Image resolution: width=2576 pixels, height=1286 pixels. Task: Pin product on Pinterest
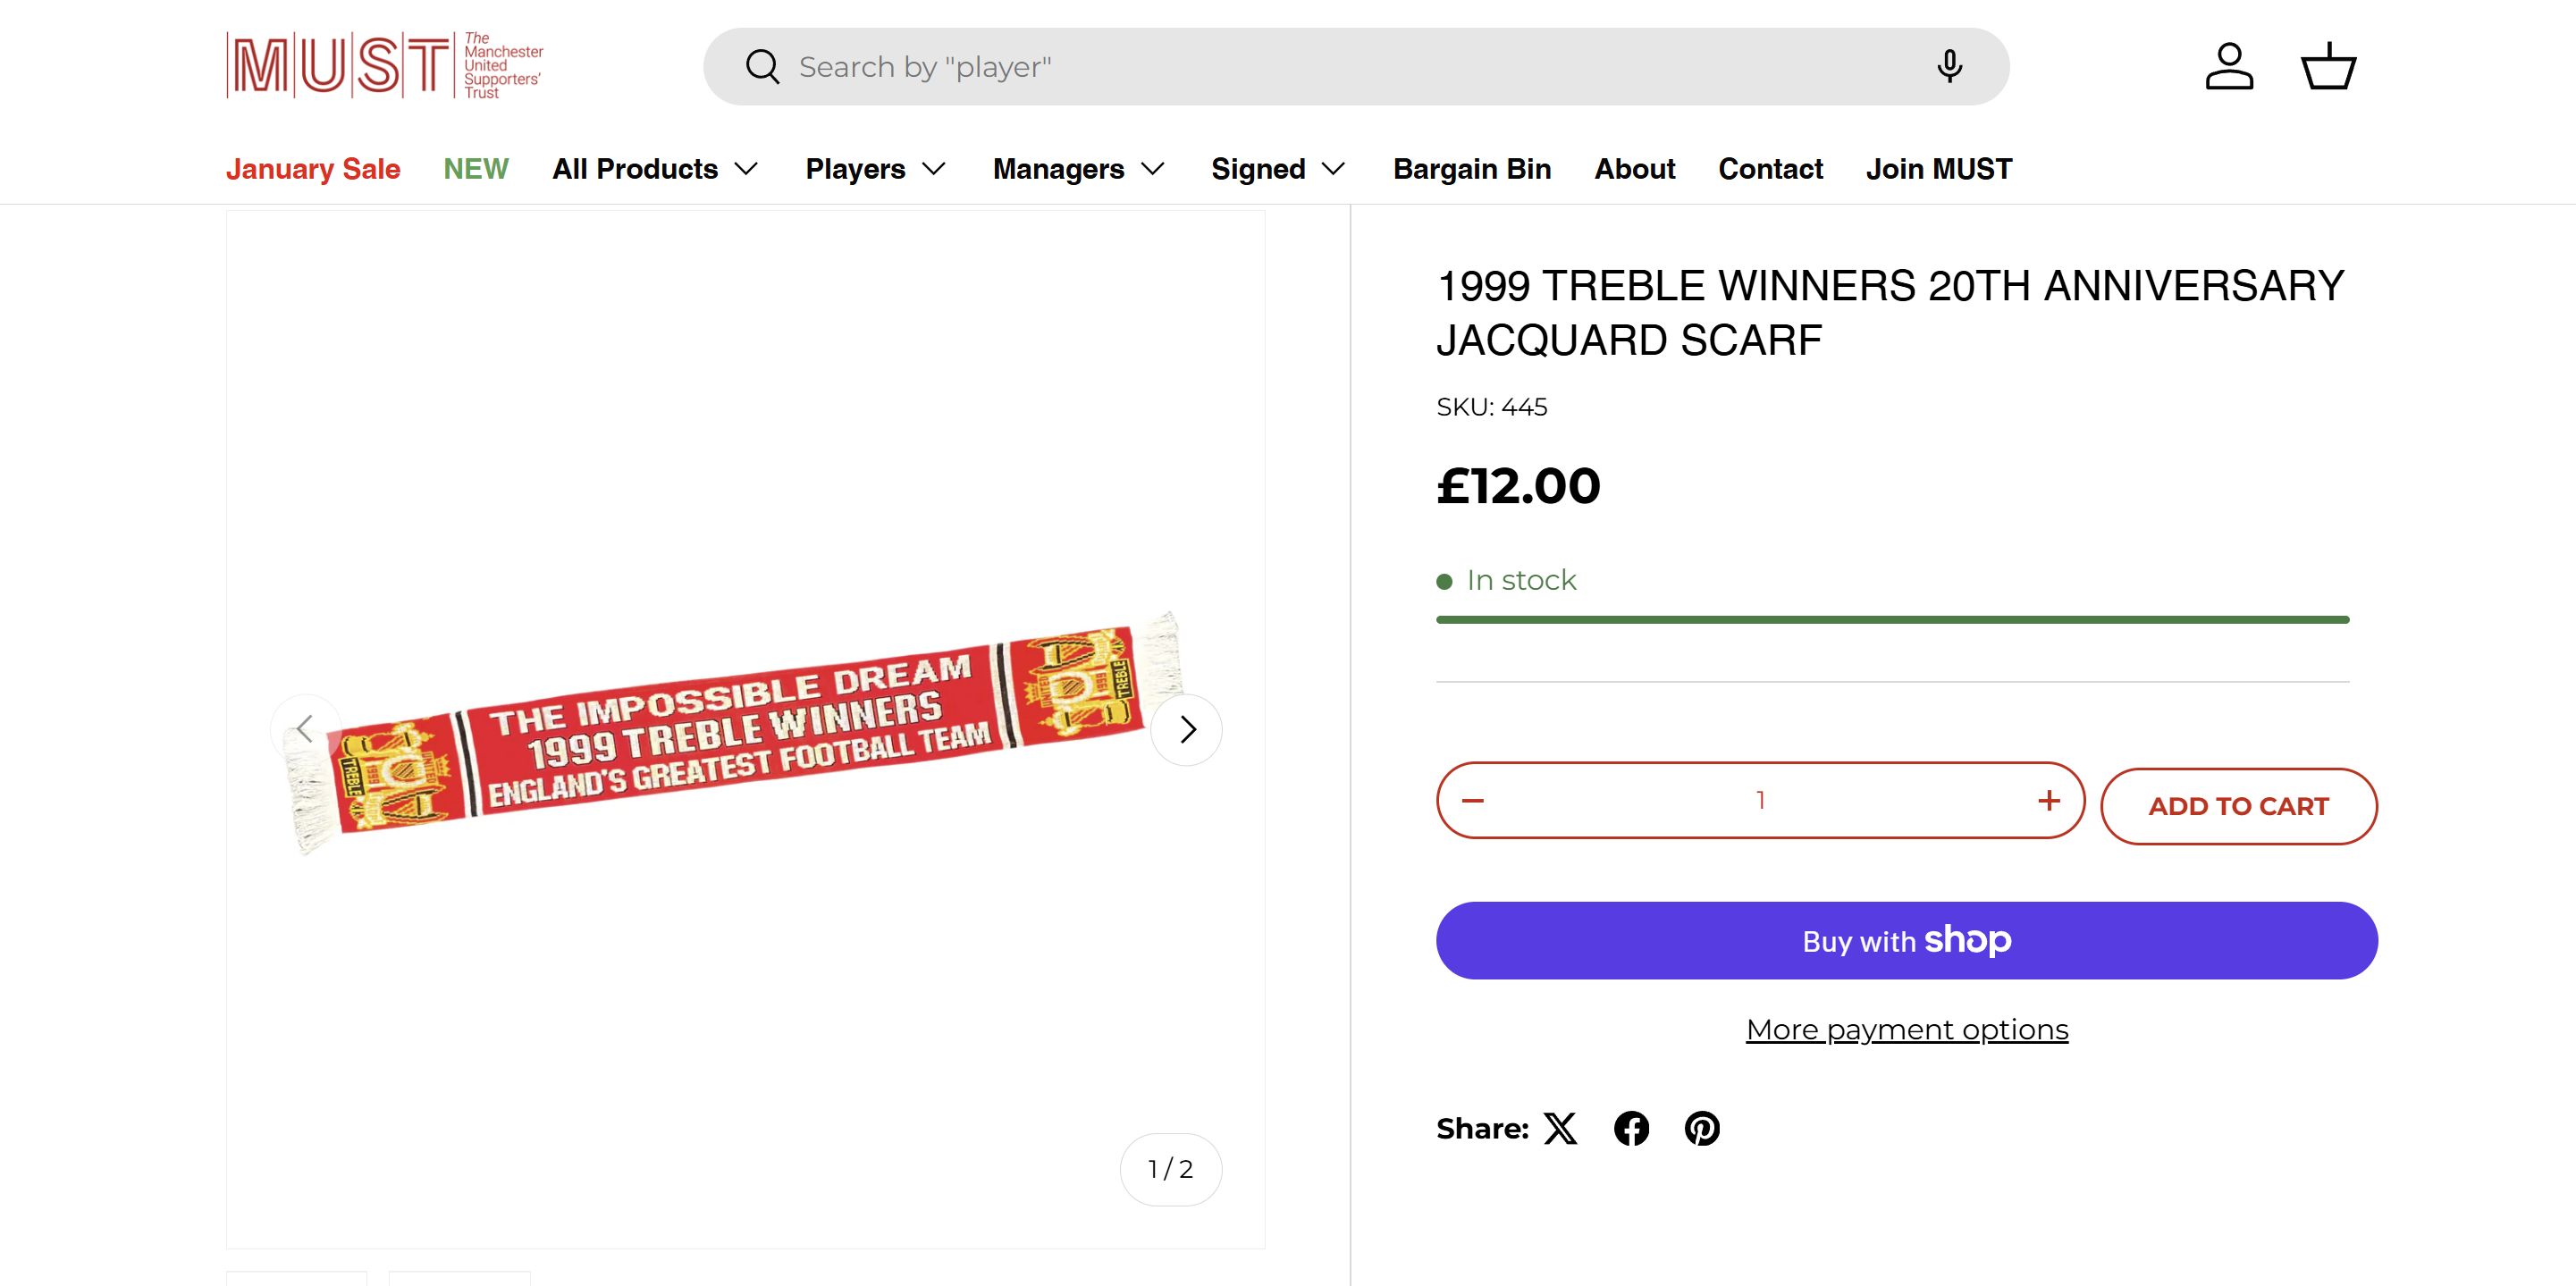[x=1702, y=1128]
